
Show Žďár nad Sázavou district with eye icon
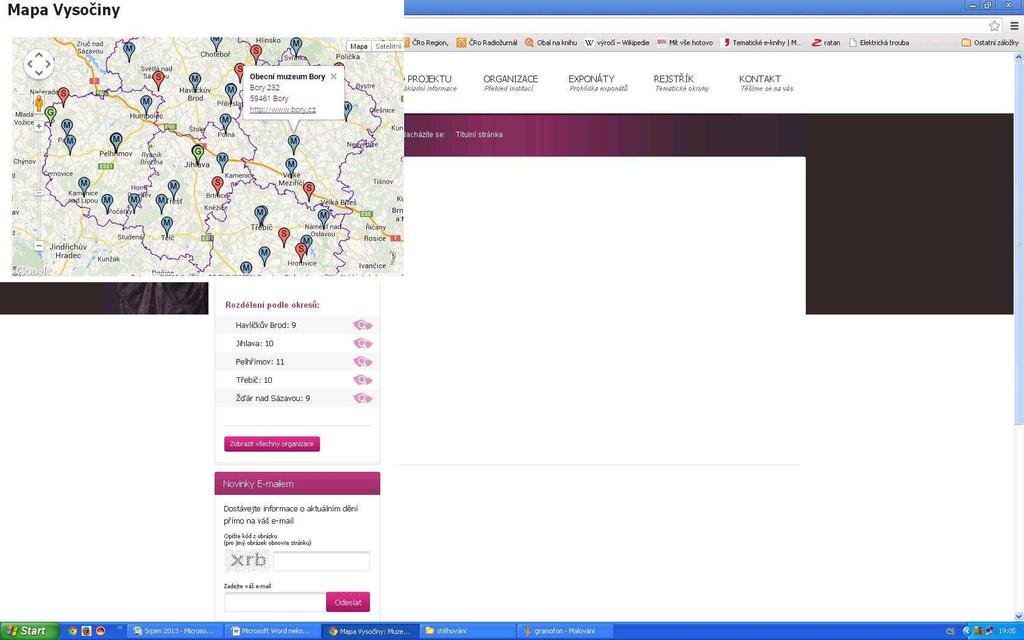362,398
